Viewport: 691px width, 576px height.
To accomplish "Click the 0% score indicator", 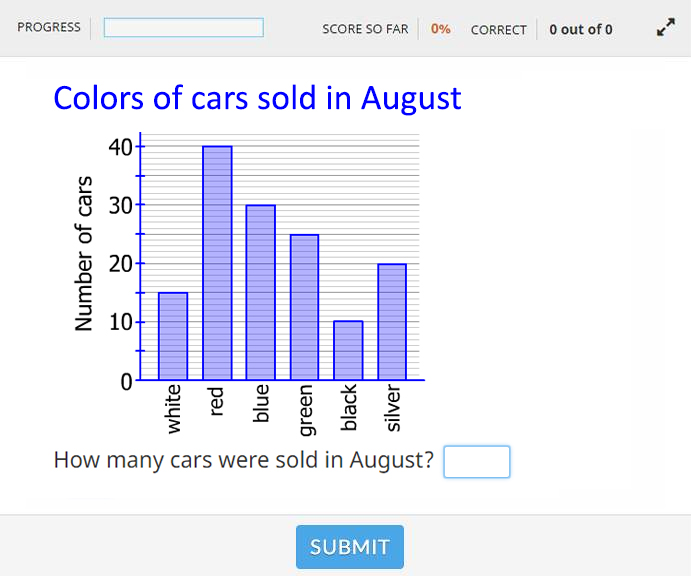I will 441,29.
